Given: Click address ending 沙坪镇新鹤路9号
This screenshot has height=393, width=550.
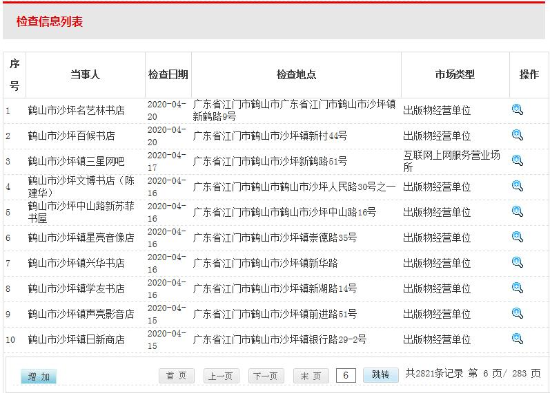Looking at the screenshot, I should 294,110.
